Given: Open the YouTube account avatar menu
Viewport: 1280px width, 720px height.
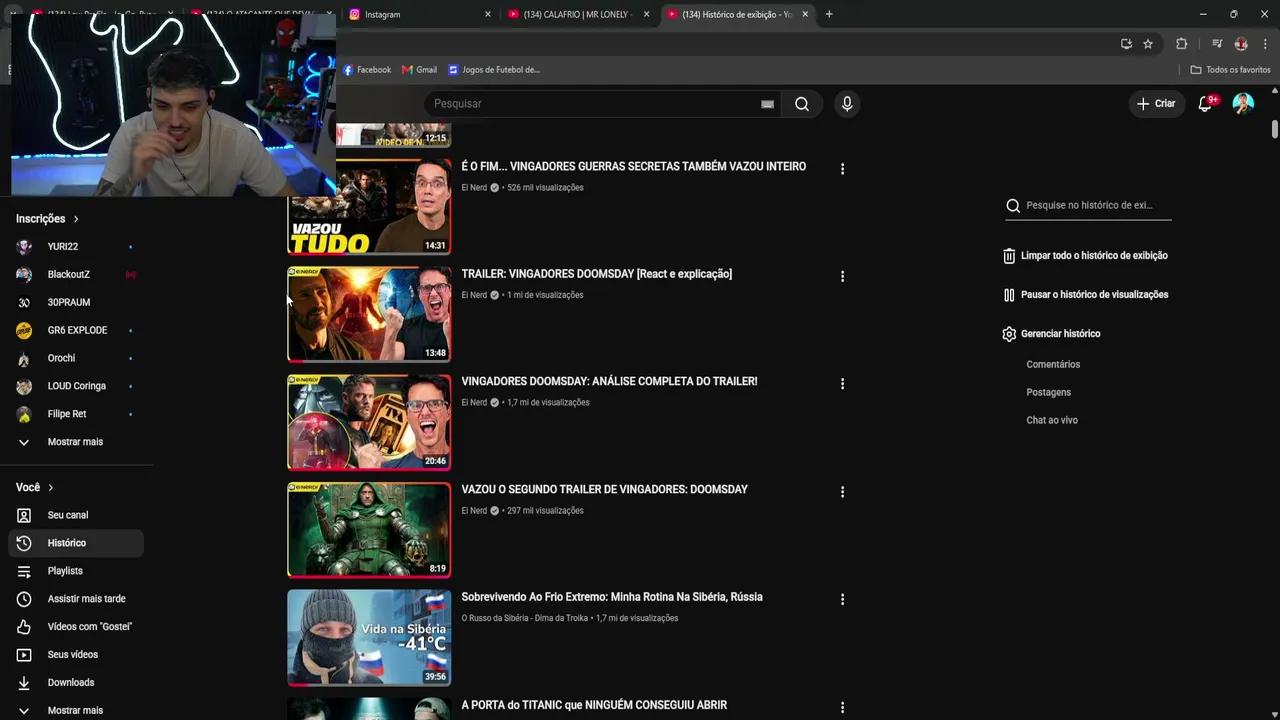Looking at the screenshot, I should 1243,104.
